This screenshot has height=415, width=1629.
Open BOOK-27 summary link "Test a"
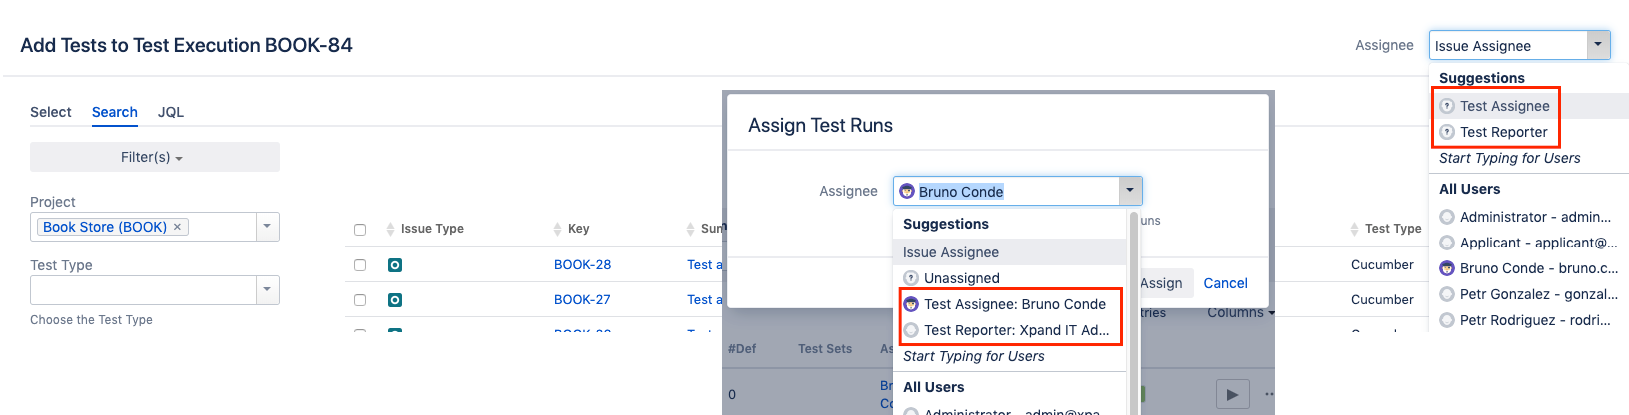704,300
